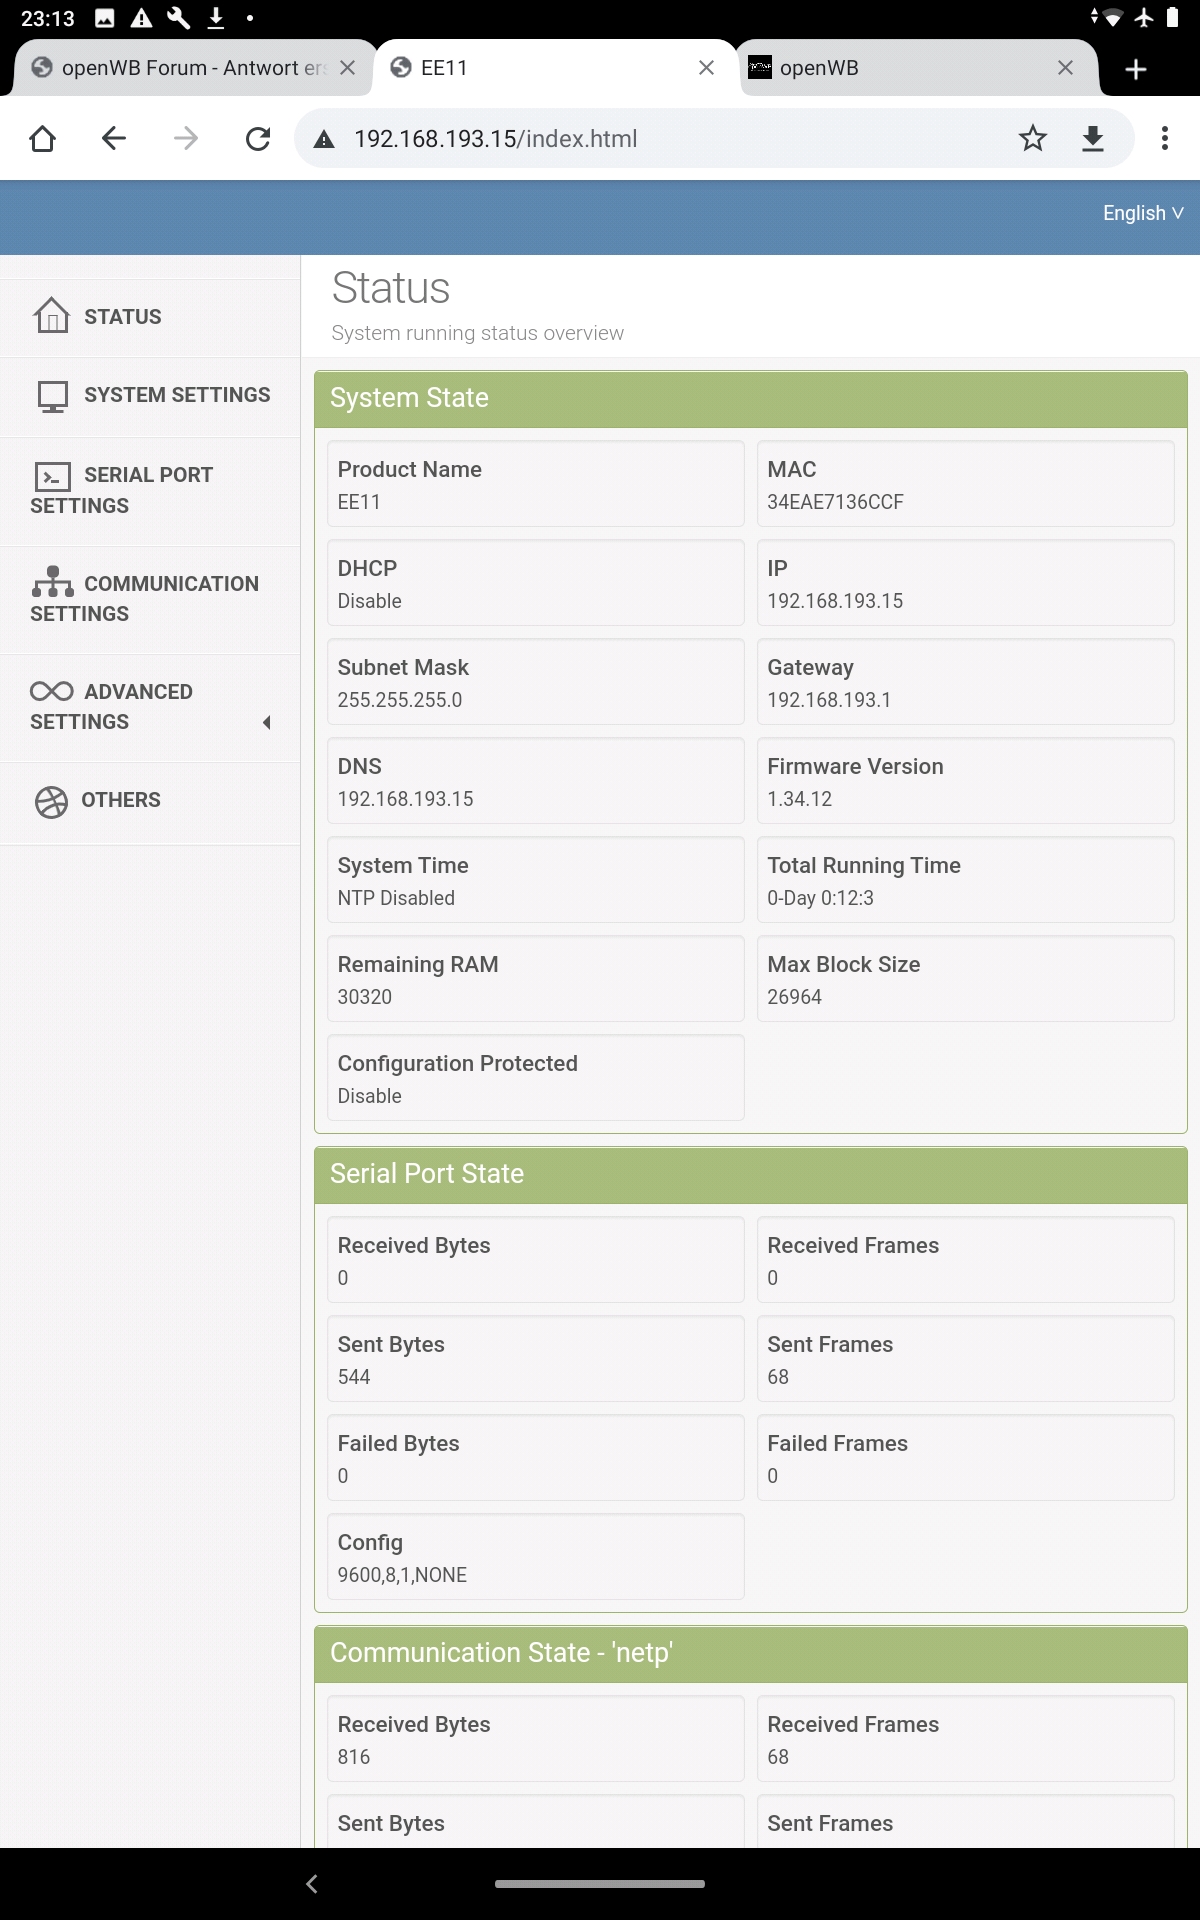Open the English language dropdown

click(x=1142, y=213)
